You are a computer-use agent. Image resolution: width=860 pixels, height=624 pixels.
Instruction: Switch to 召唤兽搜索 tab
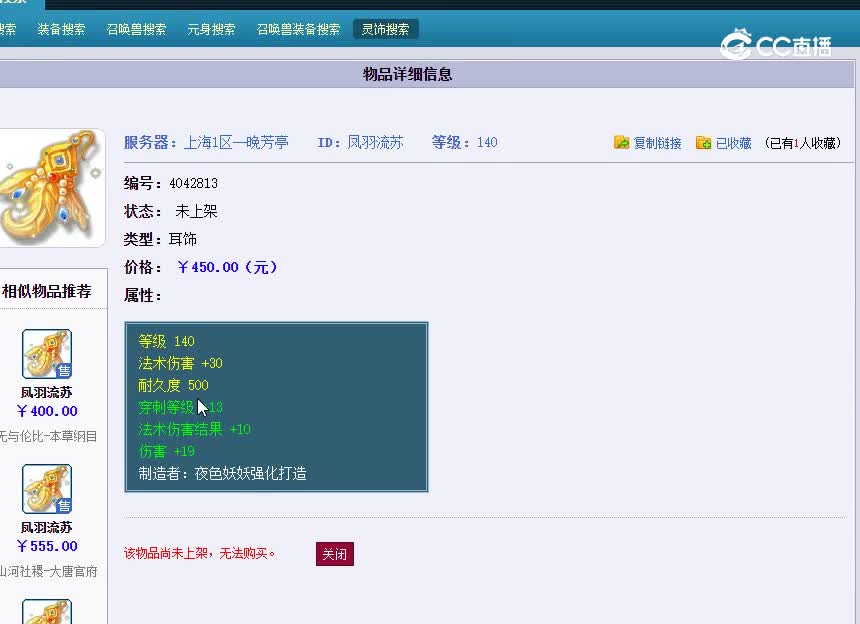point(136,29)
